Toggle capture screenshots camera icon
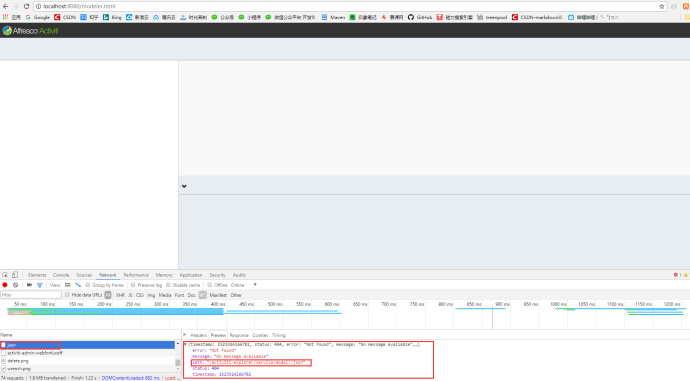 tap(29, 285)
